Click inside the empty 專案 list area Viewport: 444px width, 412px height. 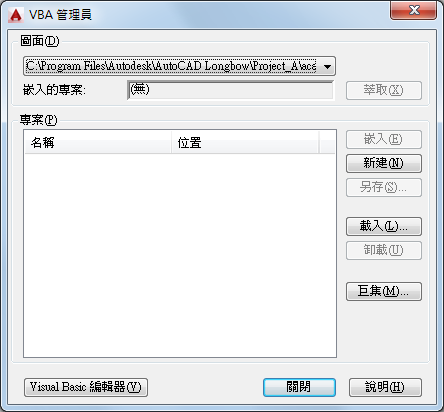180,255
